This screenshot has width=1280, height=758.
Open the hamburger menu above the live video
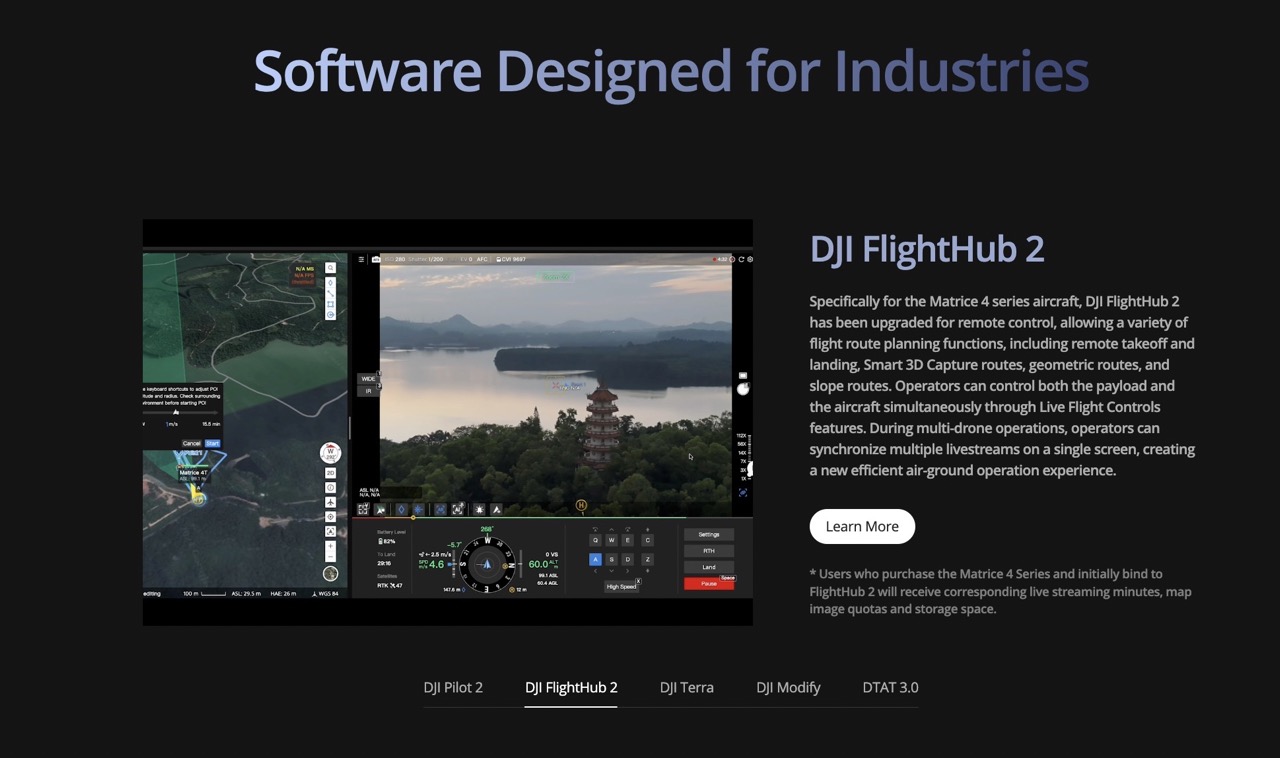click(x=361, y=259)
